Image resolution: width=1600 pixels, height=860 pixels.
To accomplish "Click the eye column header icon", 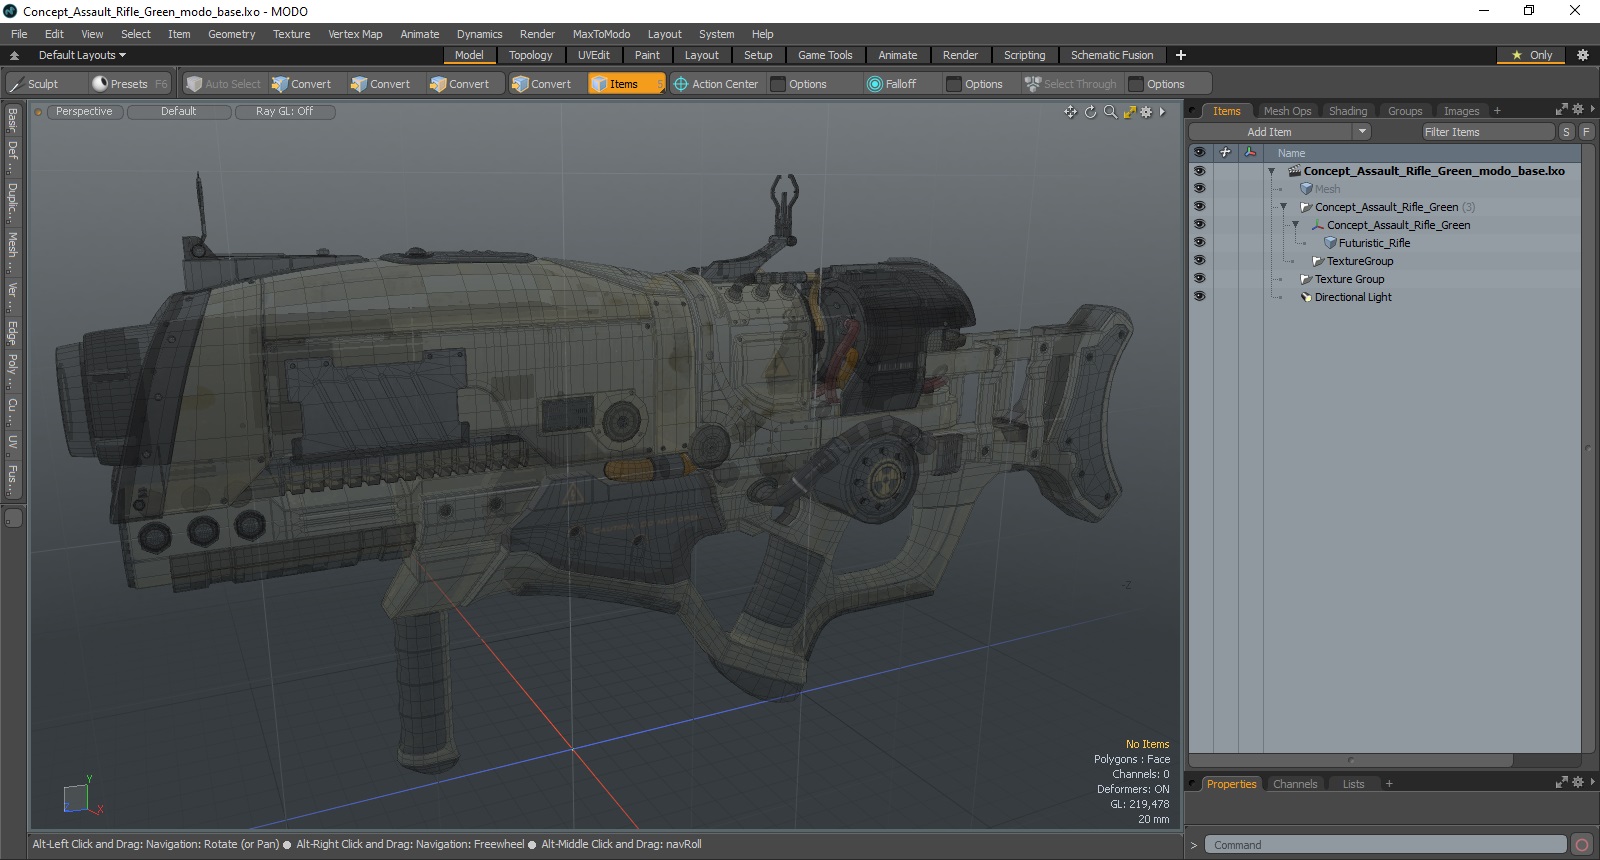I will tap(1199, 152).
